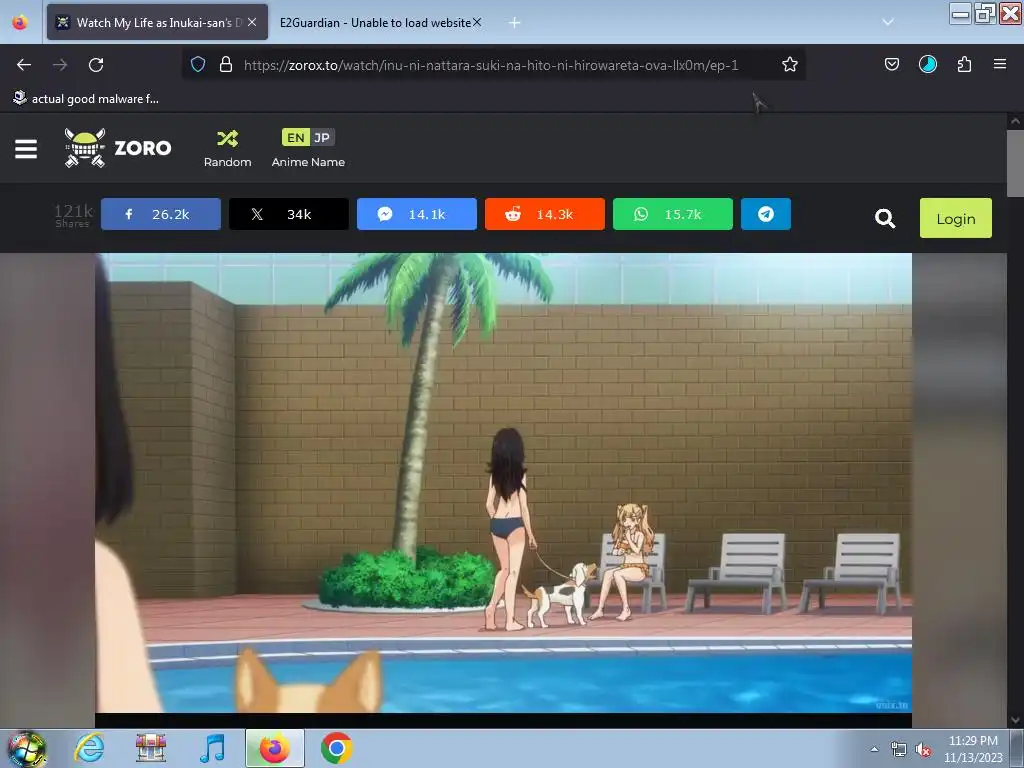Open the site search magnifier

tap(885, 218)
